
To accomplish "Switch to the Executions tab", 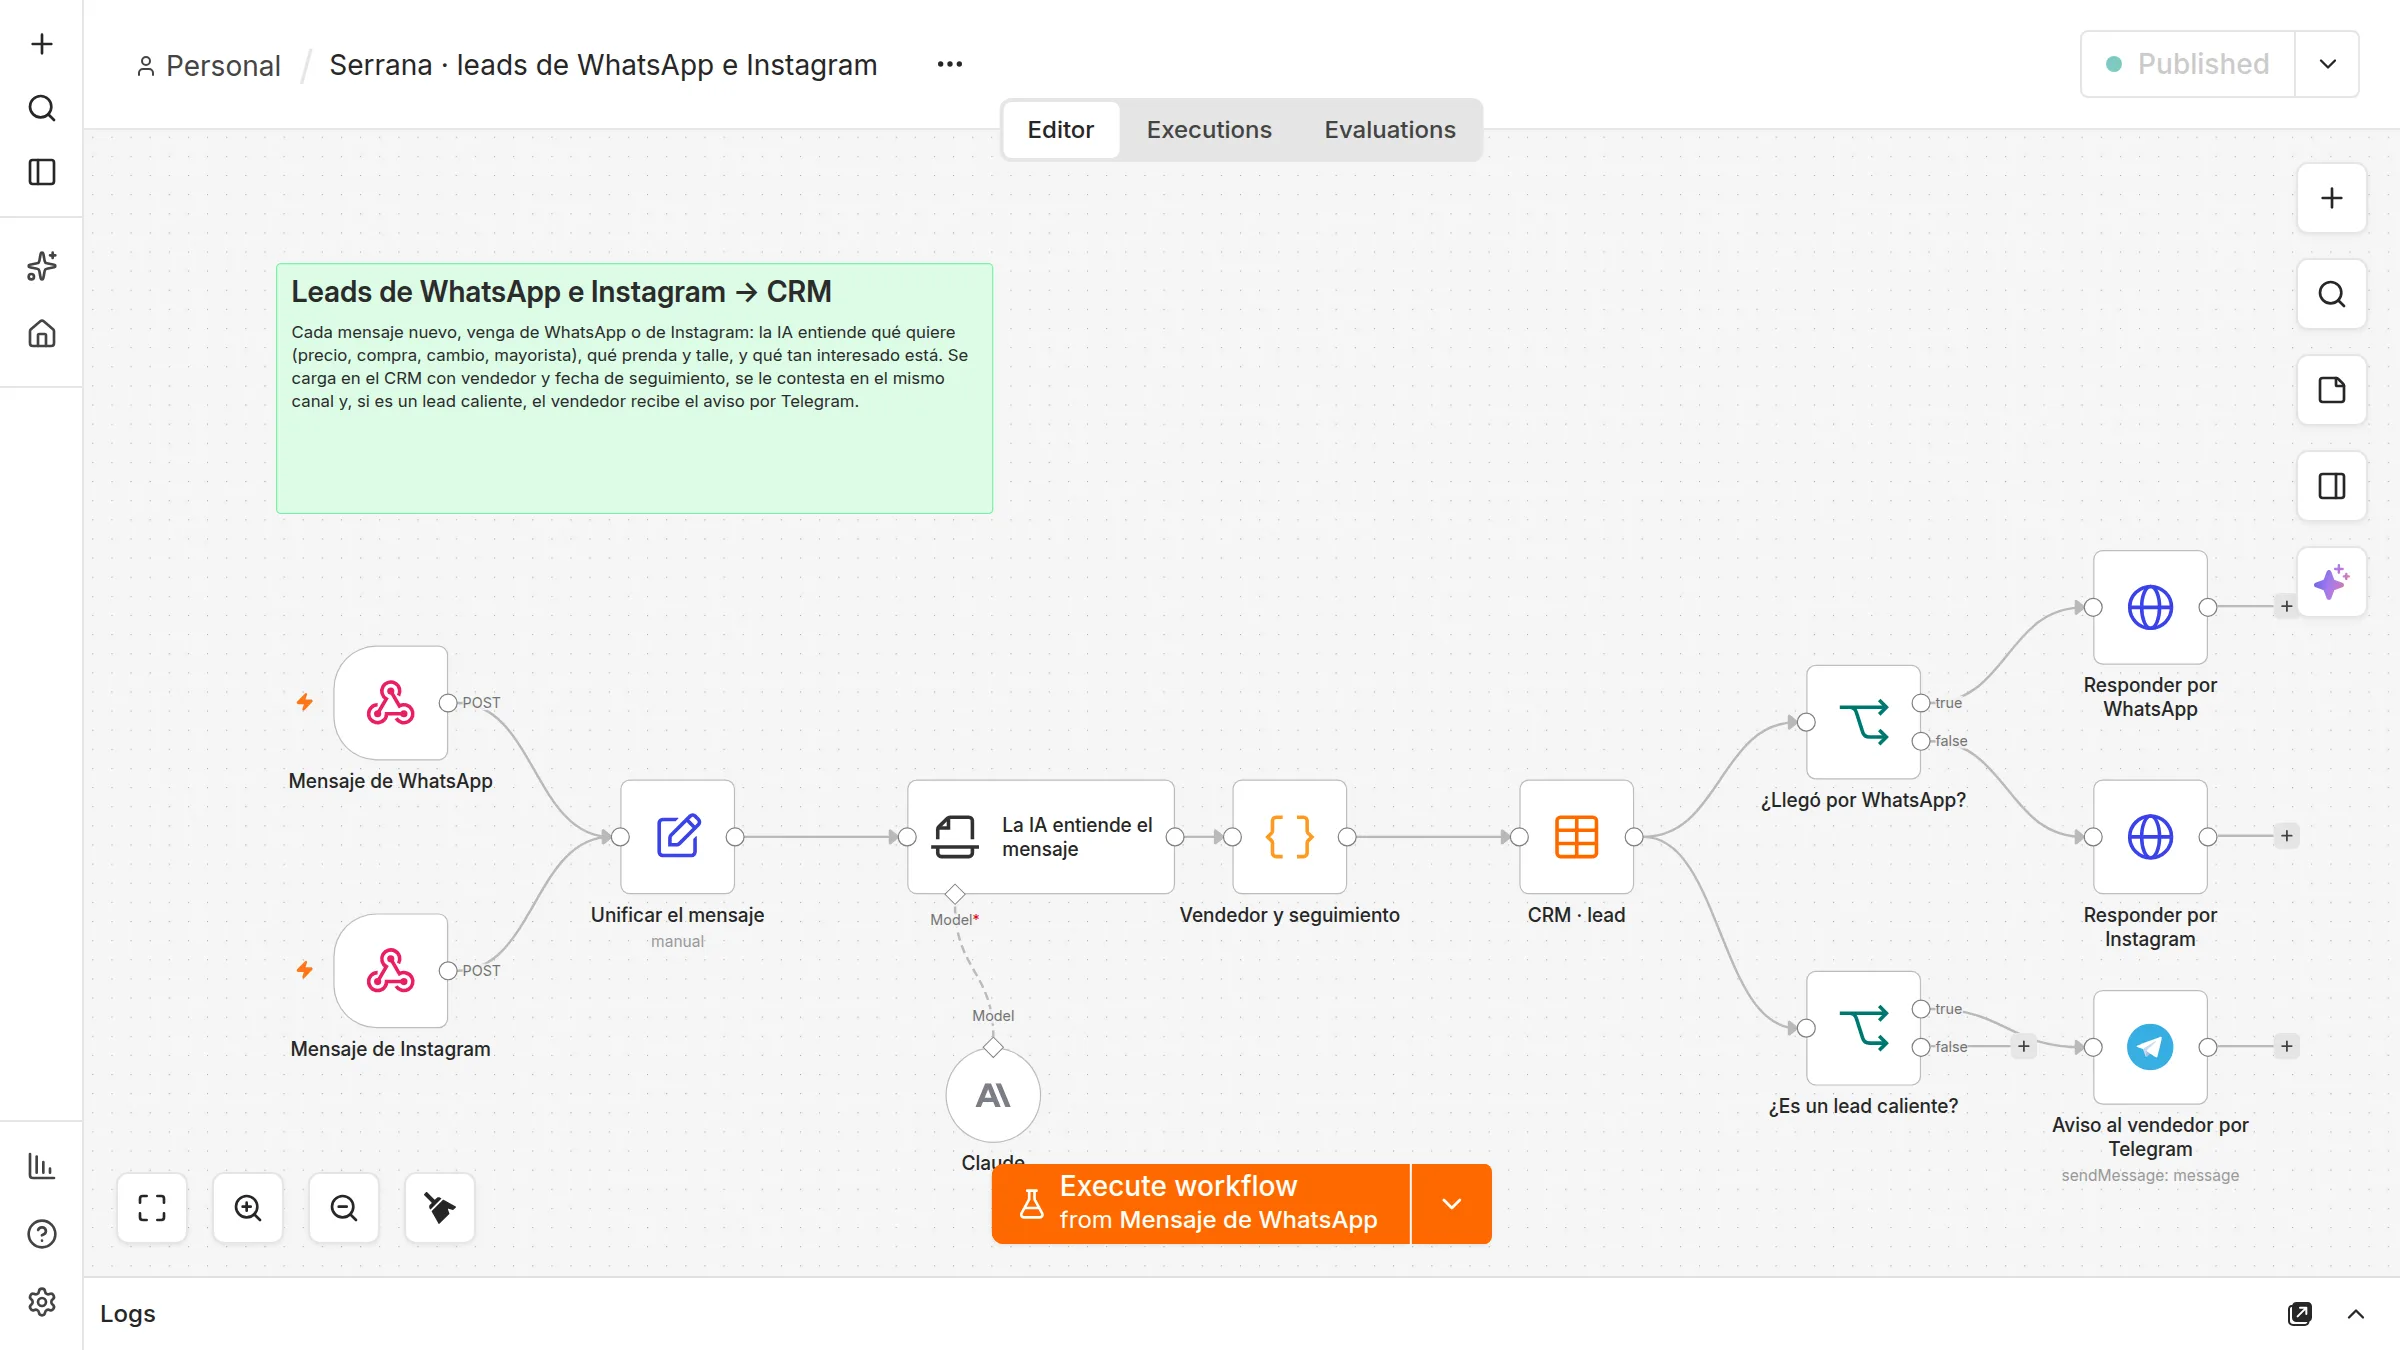I will point(1209,130).
